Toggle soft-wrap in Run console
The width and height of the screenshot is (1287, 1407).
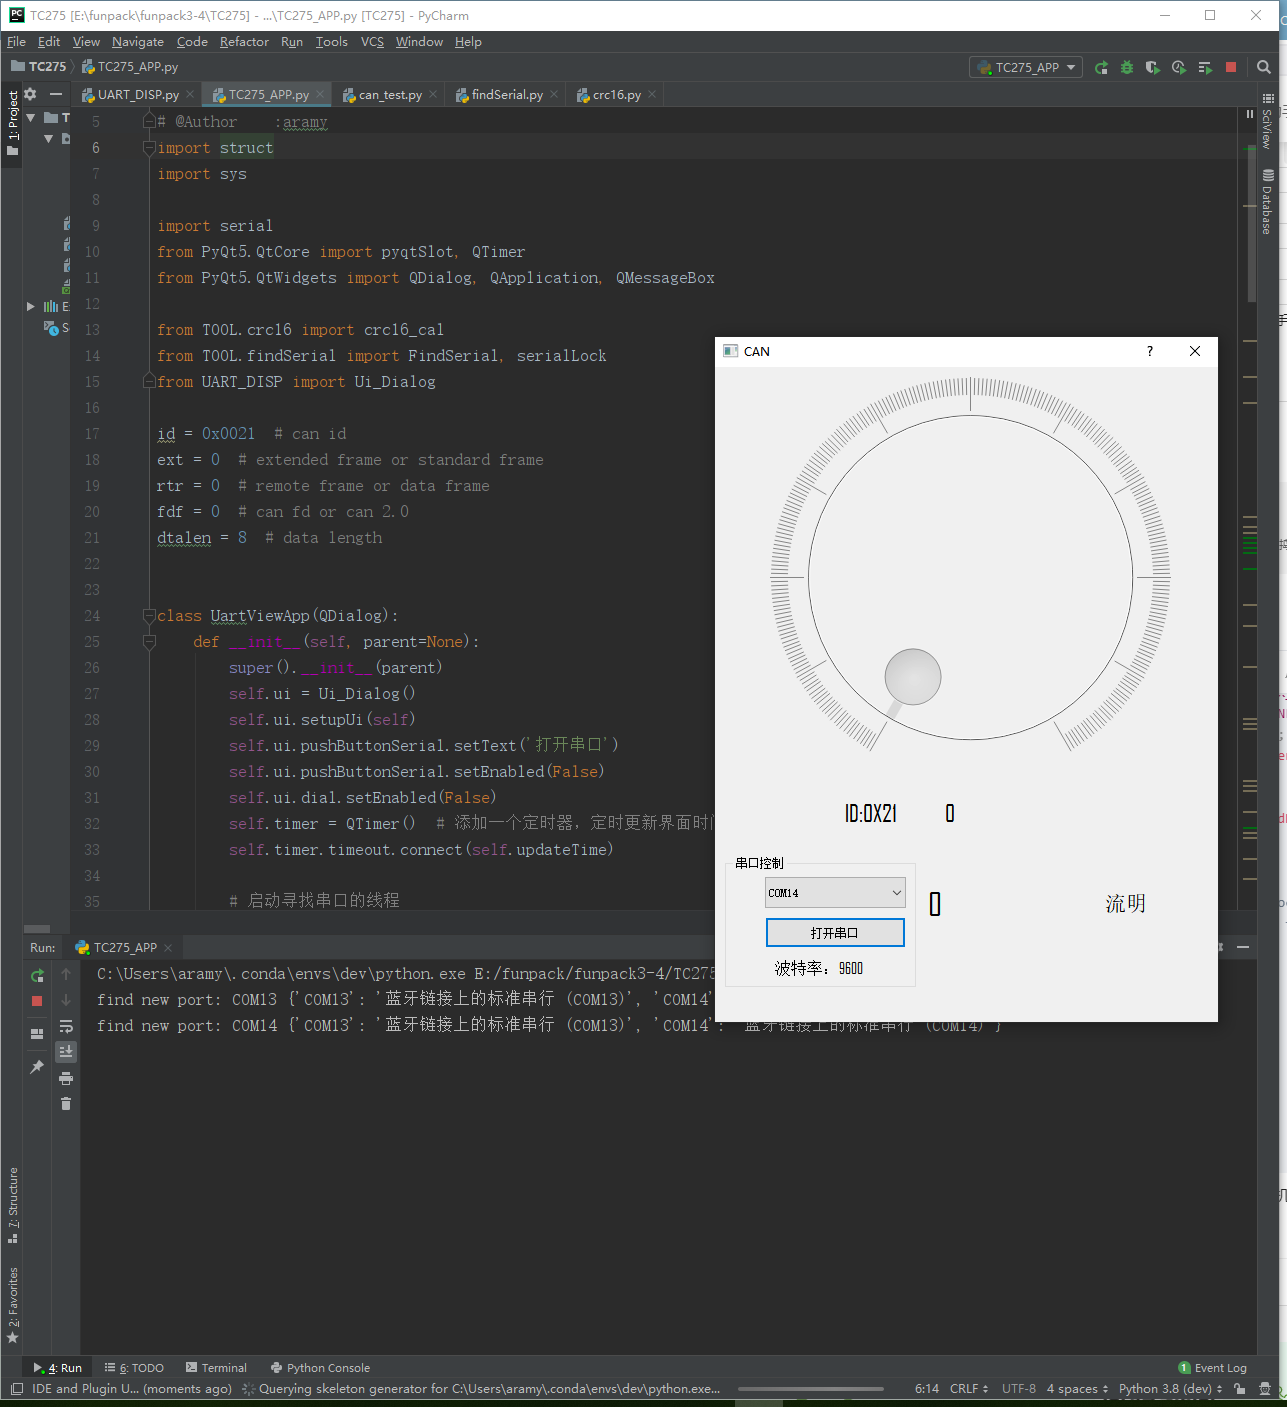(x=66, y=1026)
